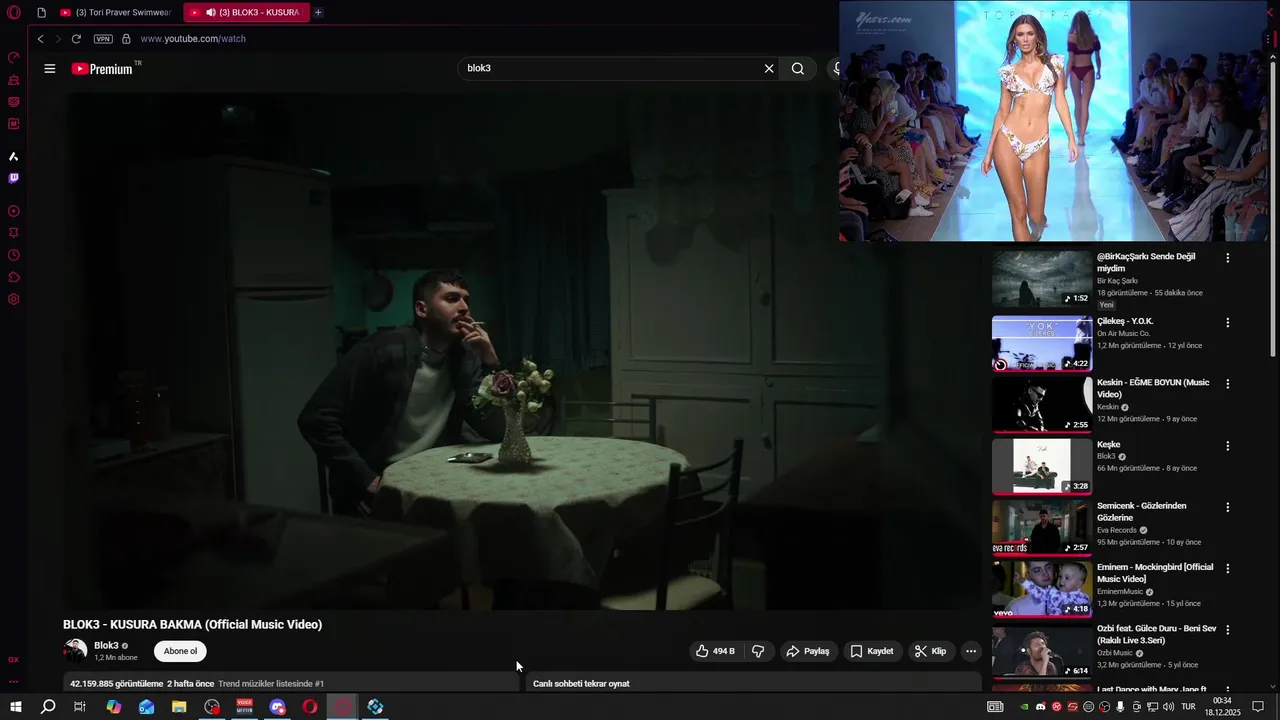
Task: Open the Windows Start menu
Action: pyautogui.click(x=15, y=707)
